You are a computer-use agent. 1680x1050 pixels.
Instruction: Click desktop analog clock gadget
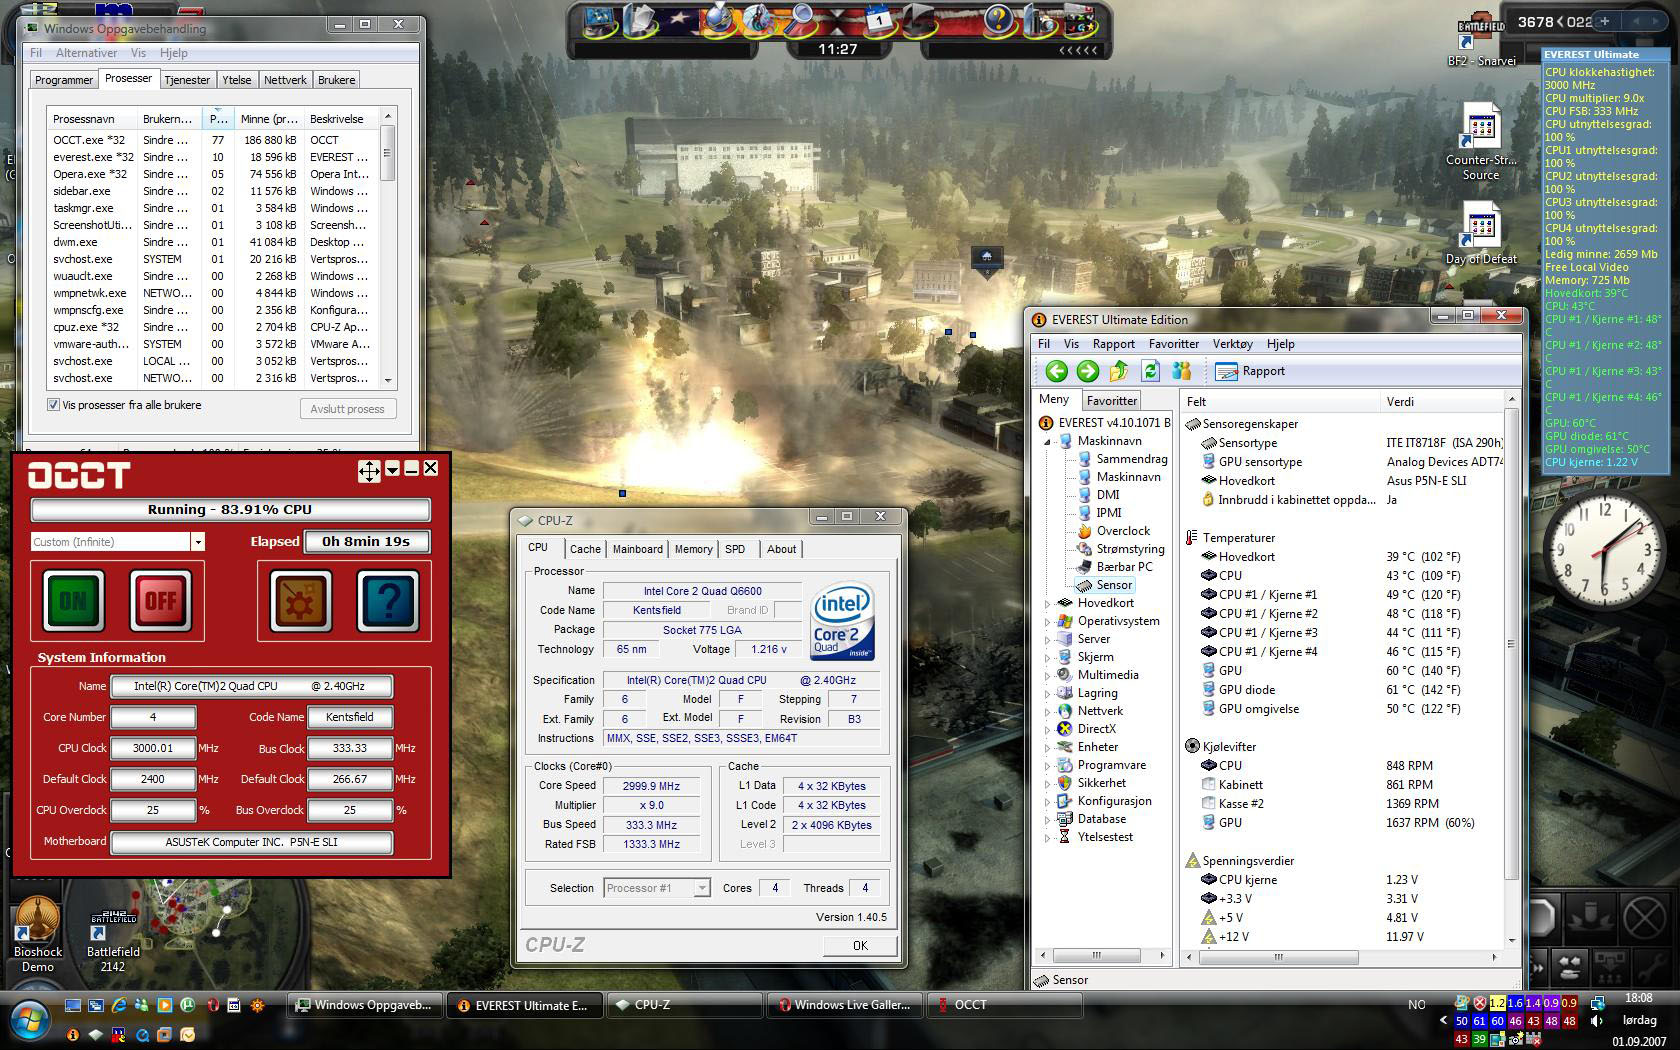pos(1603,551)
